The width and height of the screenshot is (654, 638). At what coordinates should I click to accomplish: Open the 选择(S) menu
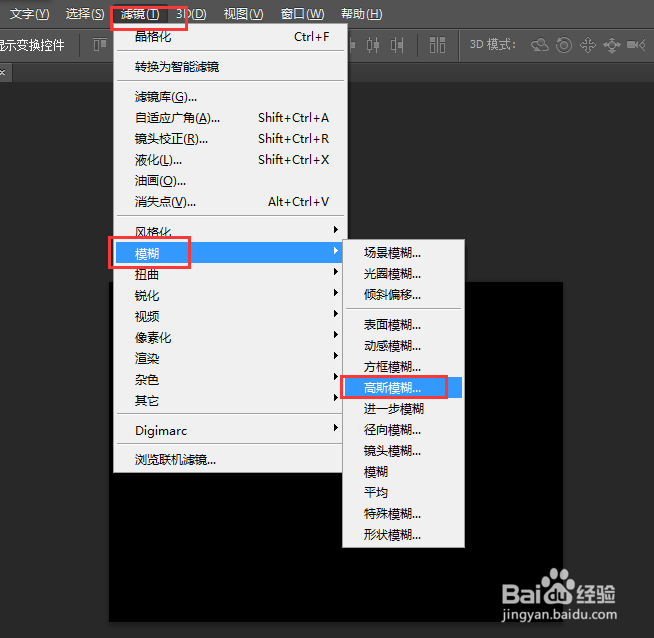click(85, 14)
